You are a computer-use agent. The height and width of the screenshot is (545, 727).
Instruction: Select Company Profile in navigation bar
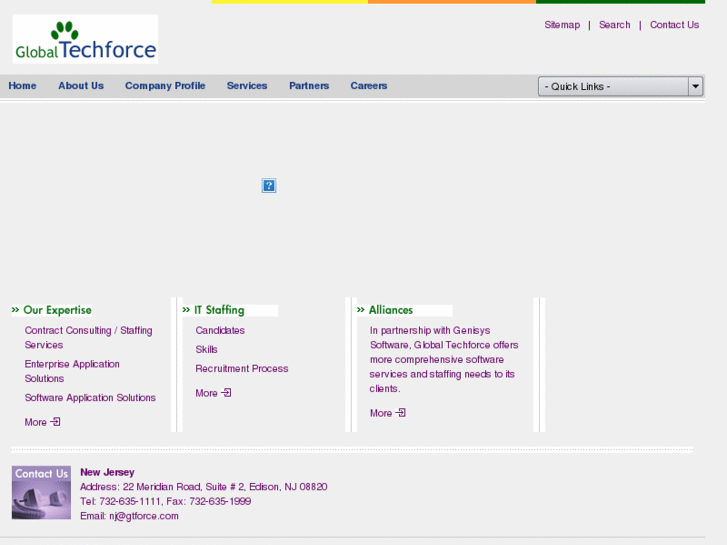(165, 86)
